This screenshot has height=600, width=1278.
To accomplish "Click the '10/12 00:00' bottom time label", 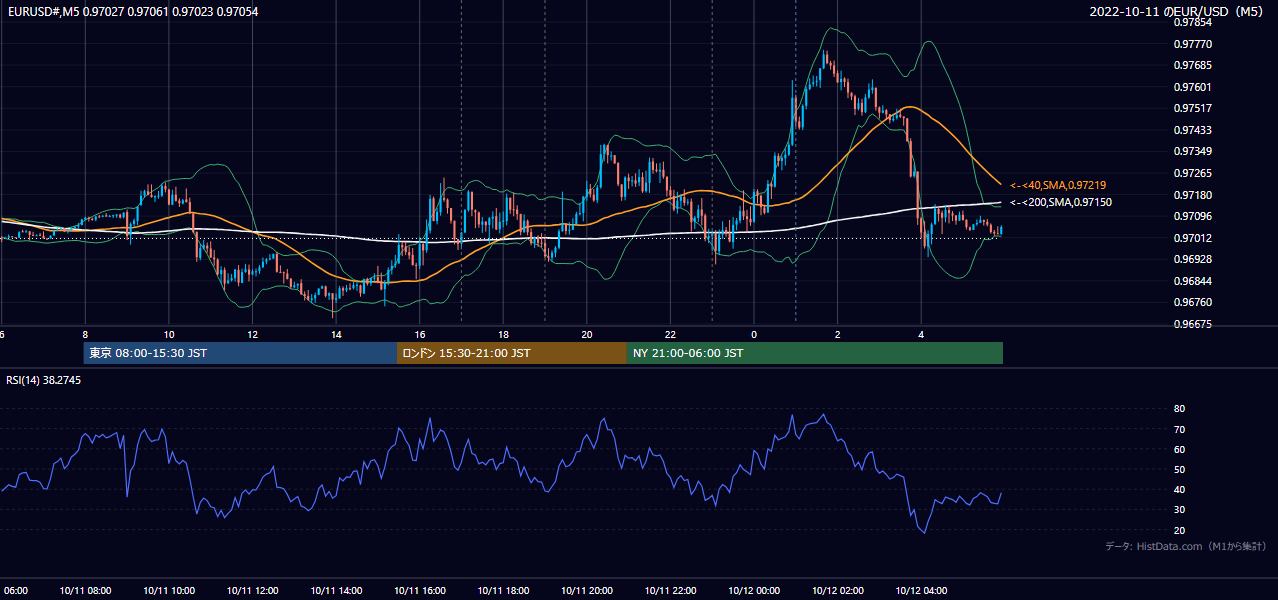I will point(754,591).
